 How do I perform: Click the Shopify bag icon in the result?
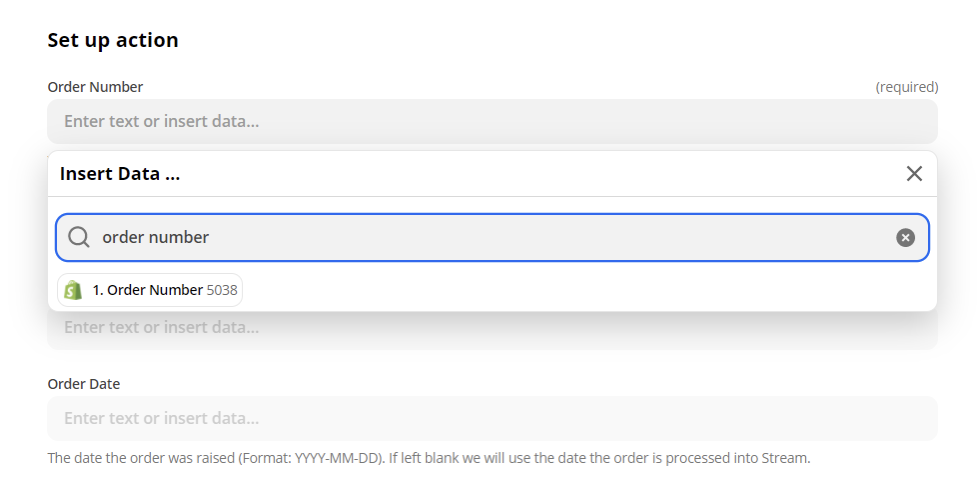(73, 290)
